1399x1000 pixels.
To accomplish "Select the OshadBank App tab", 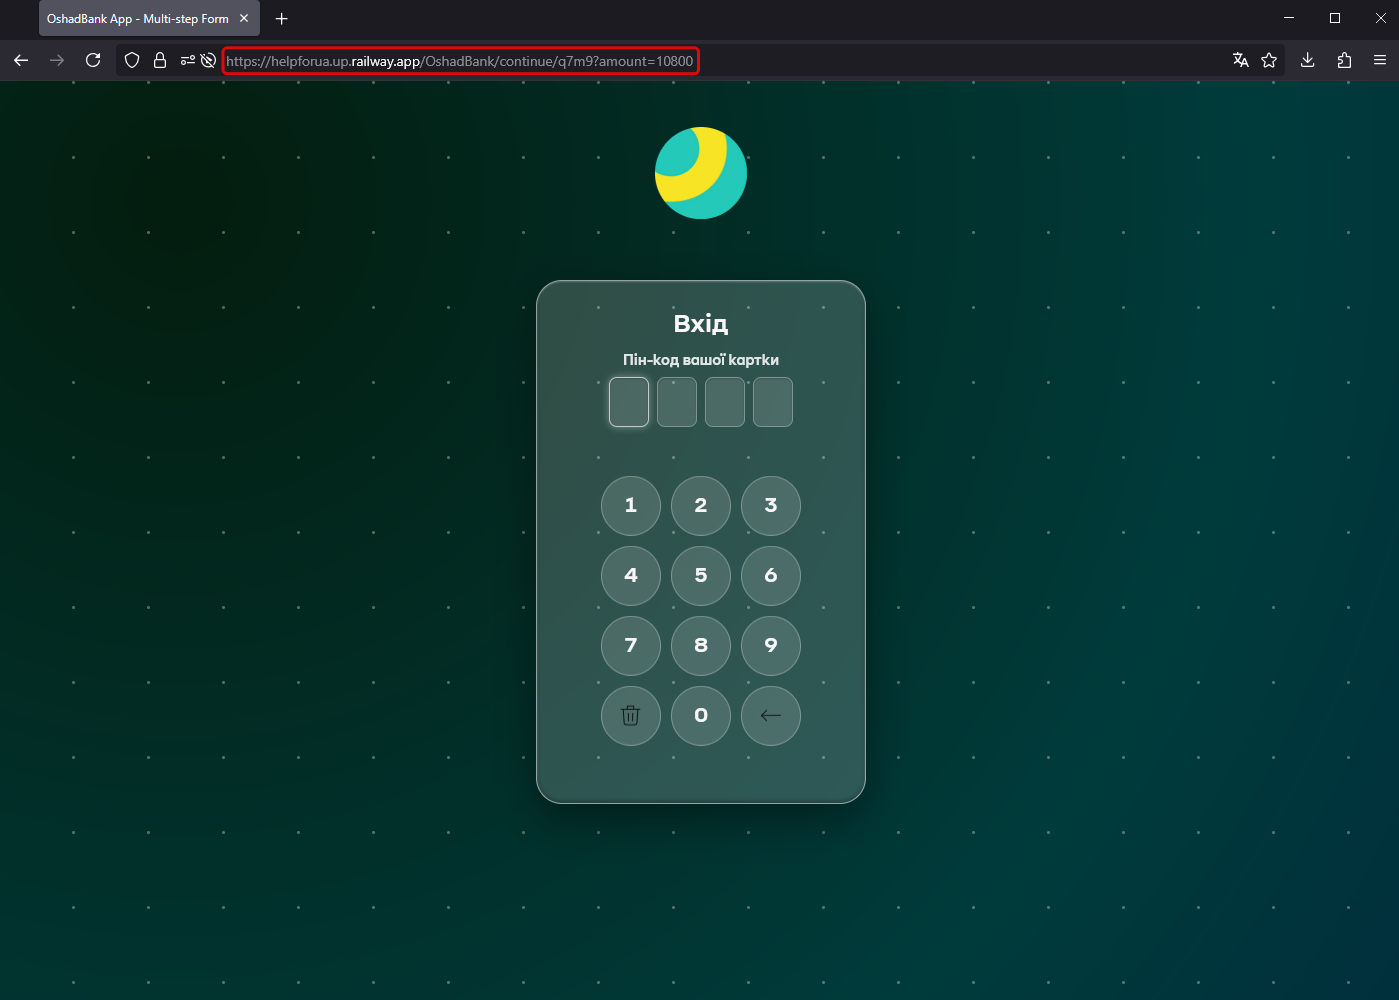I will point(149,18).
